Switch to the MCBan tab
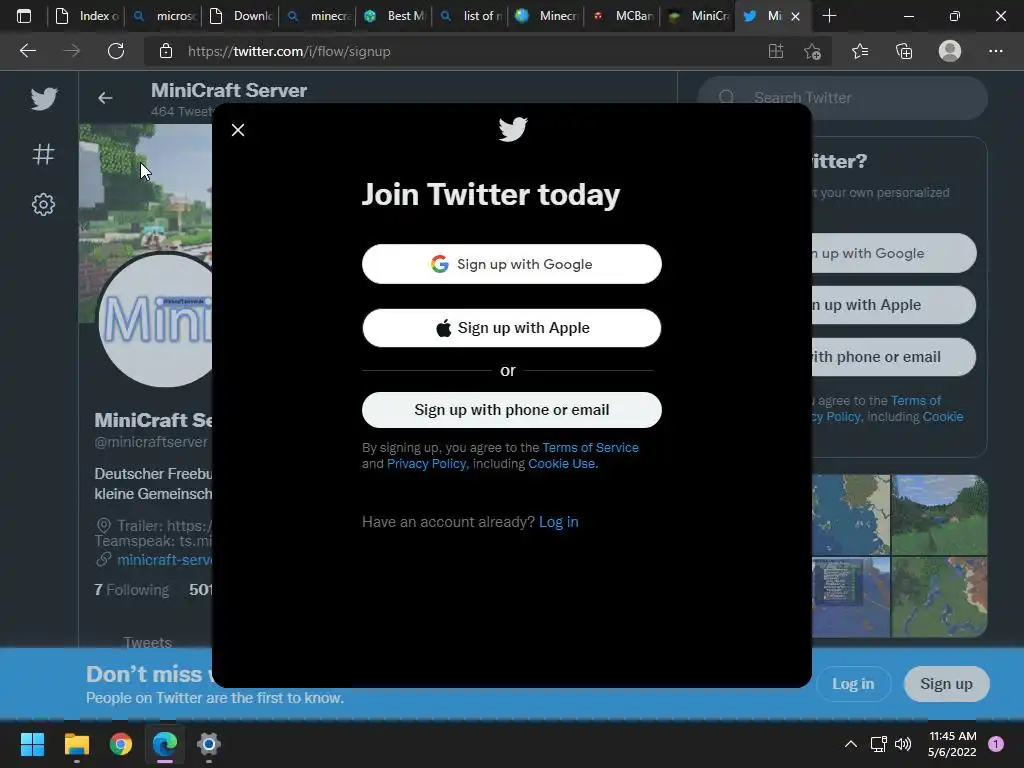This screenshot has height=768, width=1024. tap(623, 16)
